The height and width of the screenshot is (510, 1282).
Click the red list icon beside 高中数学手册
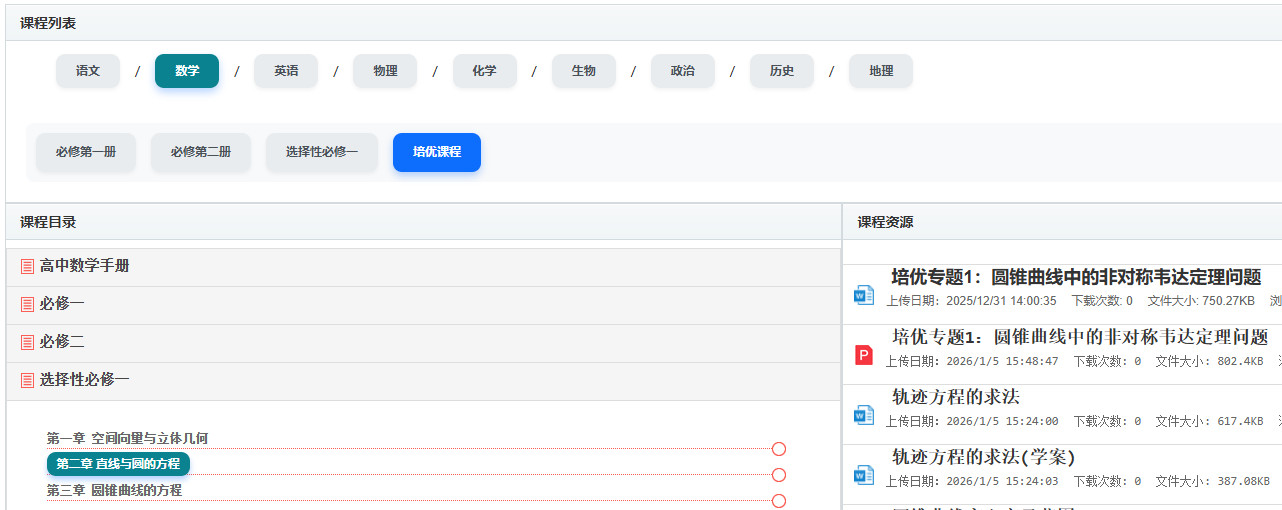(28, 267)
